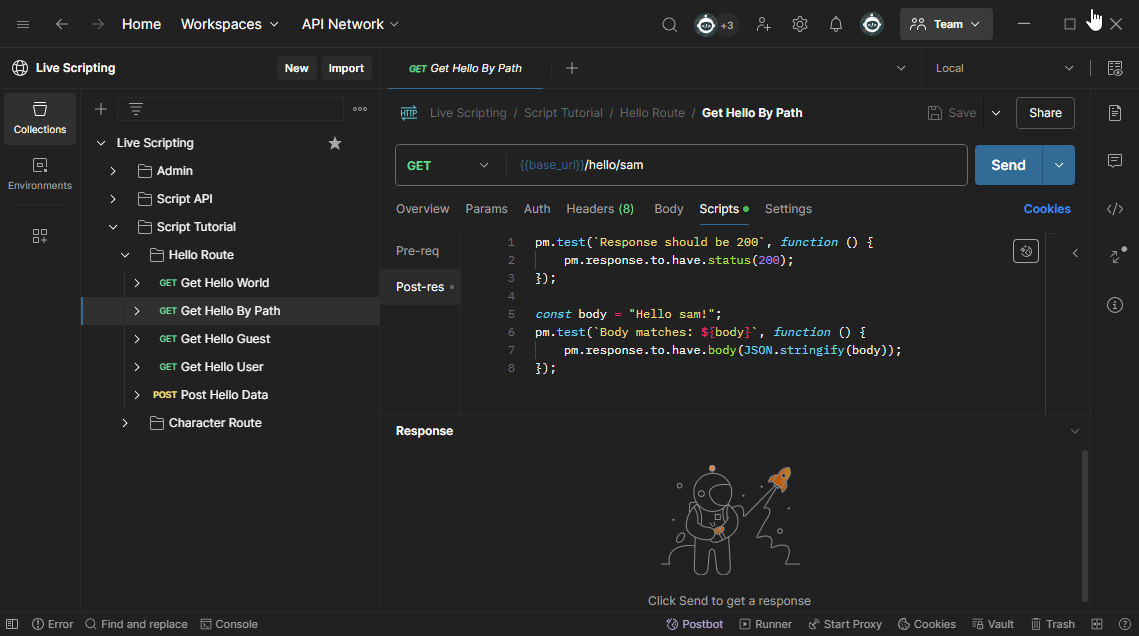
Task: Go forward with the right arrow
Action: 97,24
